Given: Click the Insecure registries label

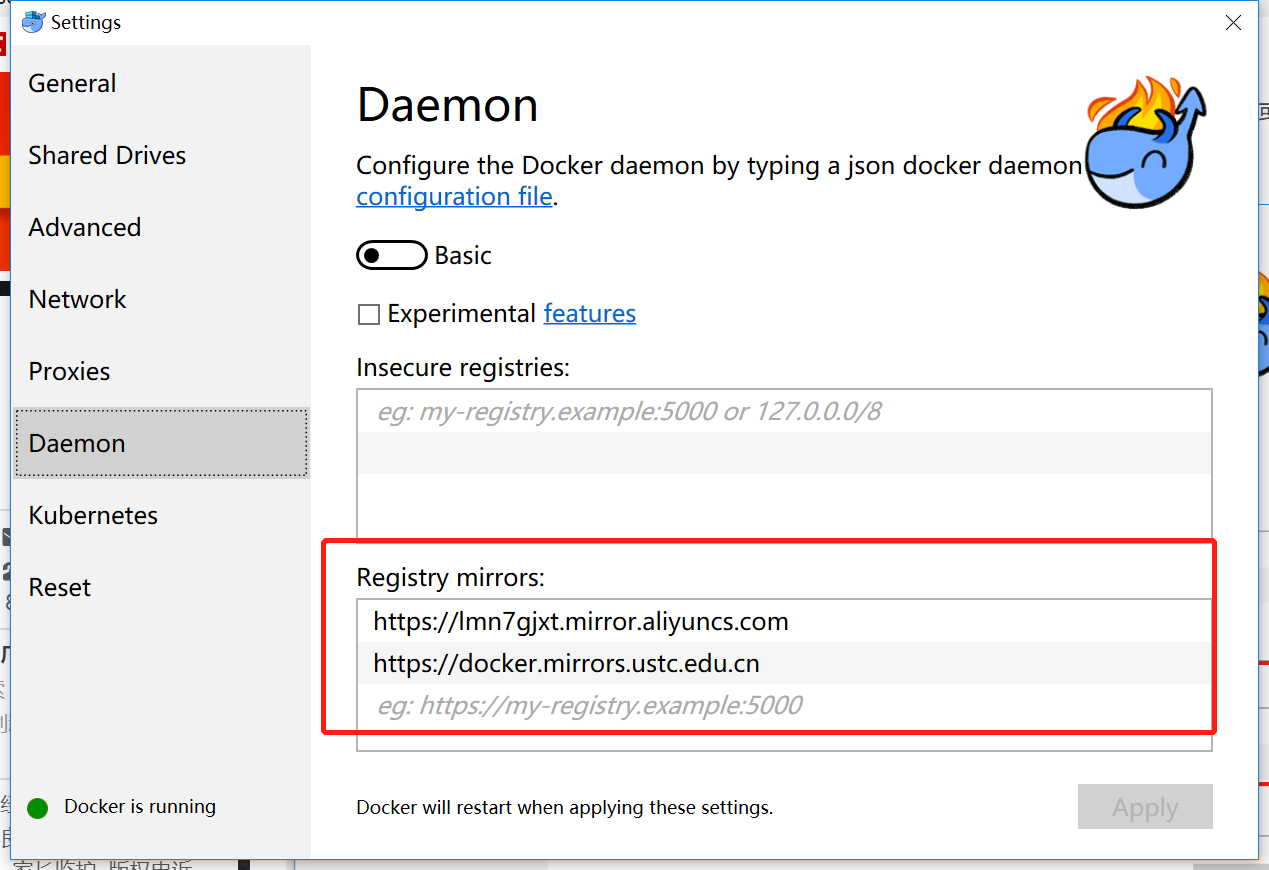Looking at the screenshot, I should click(463, 367).
